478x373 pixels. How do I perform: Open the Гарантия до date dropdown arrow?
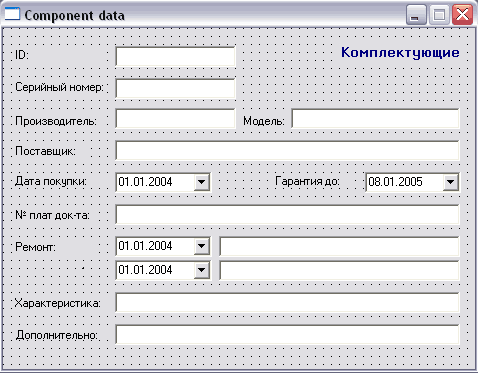pos(450,182)
